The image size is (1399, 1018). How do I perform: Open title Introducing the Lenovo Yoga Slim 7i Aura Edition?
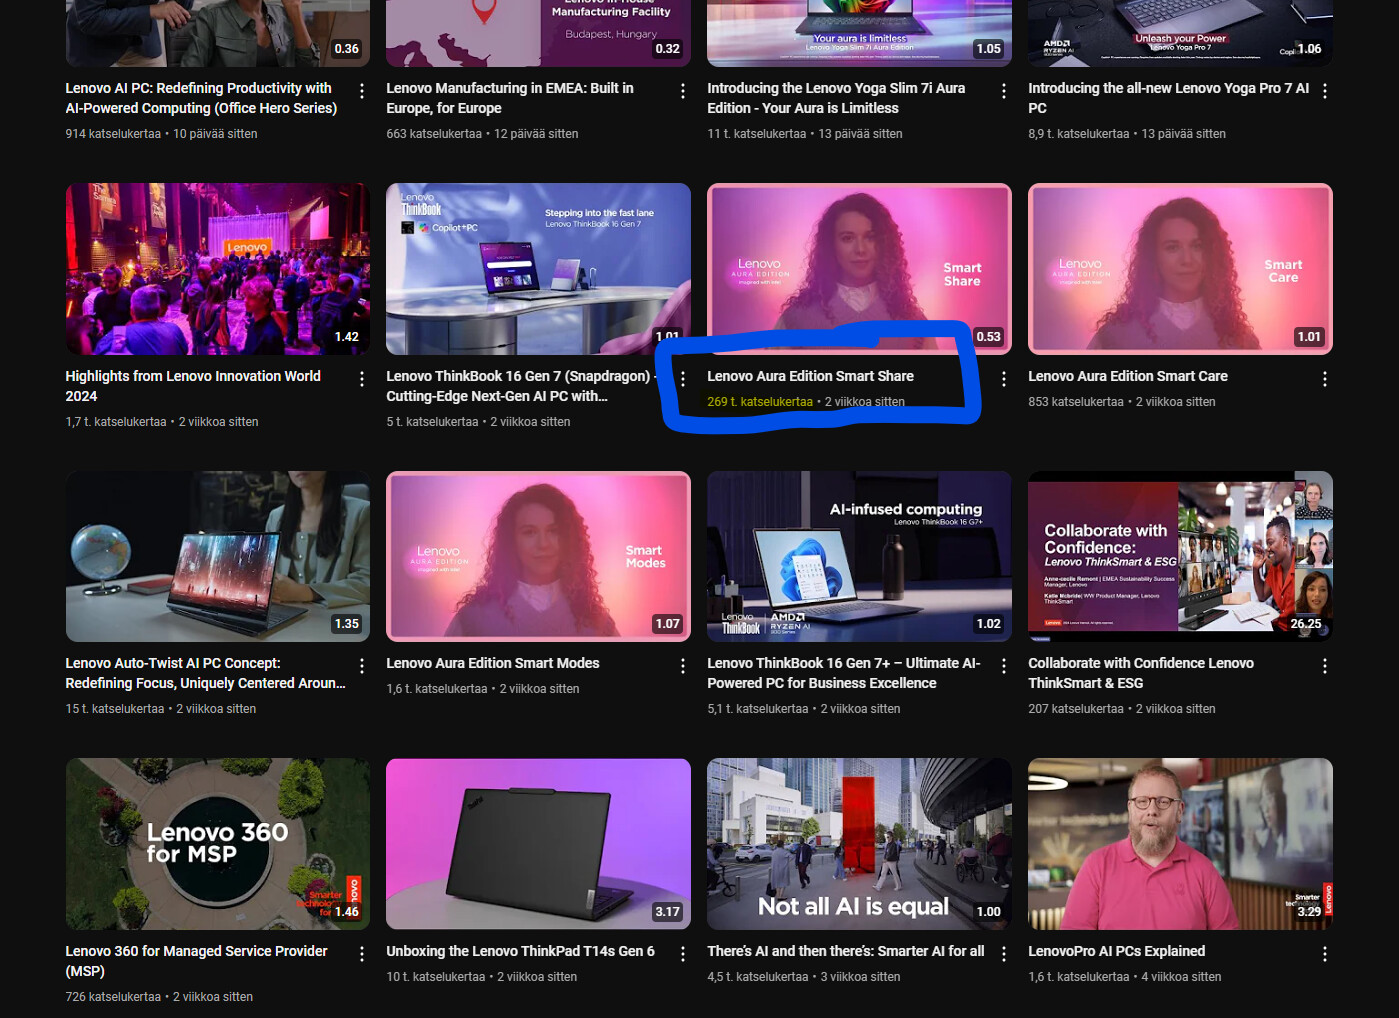pyautogui.click(x=836, y=98)
